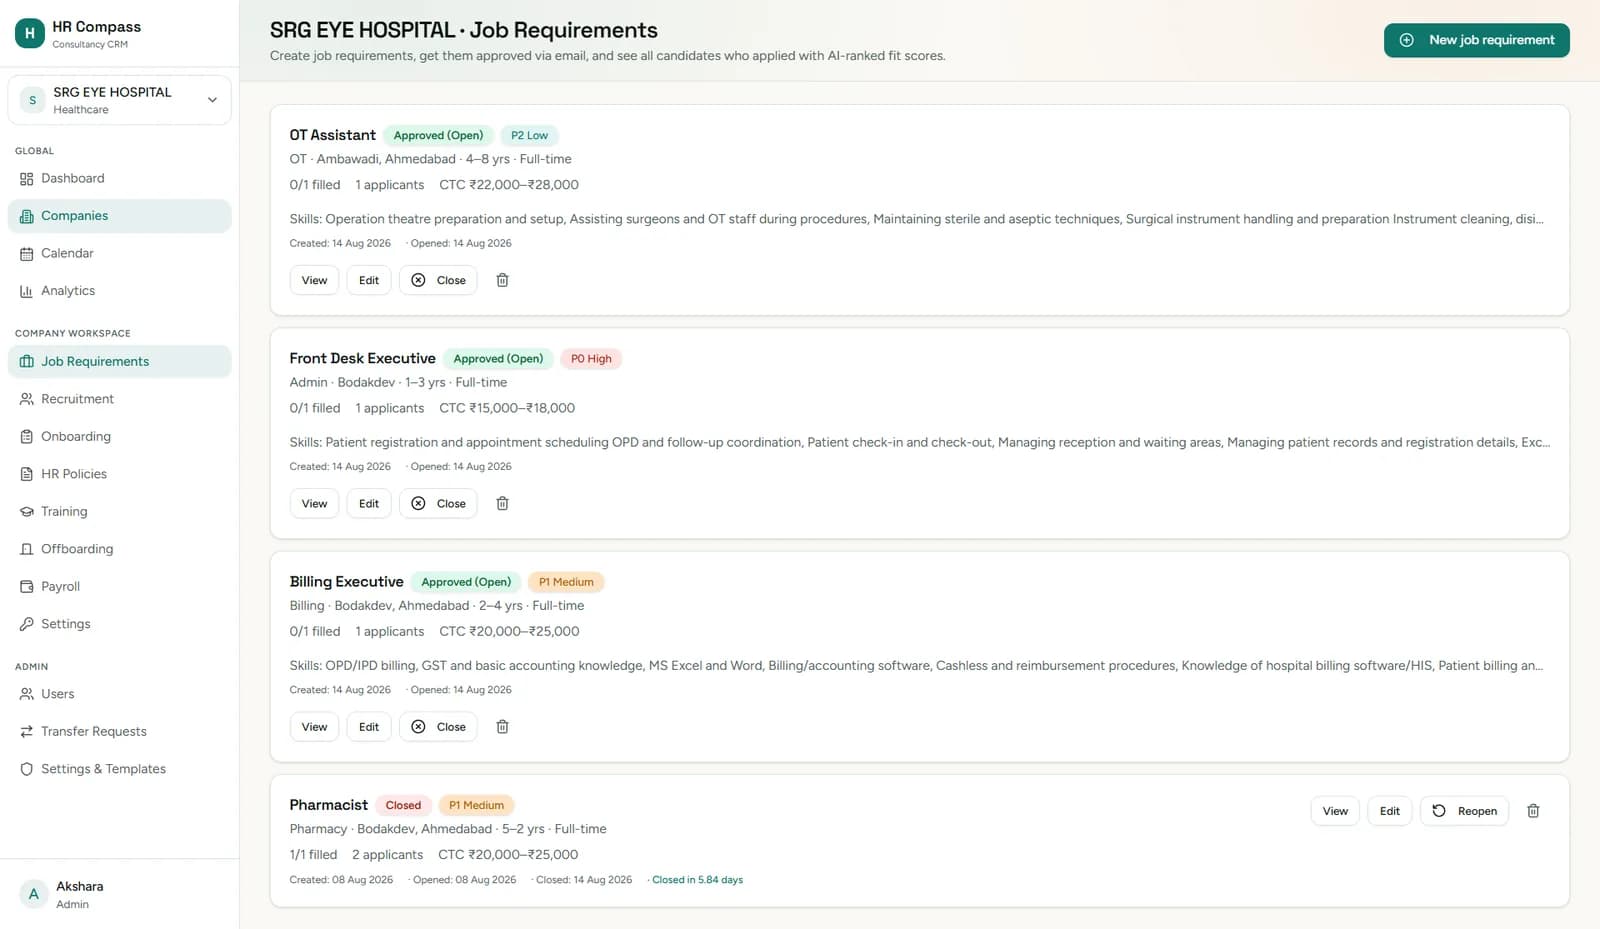Viewport: 1600px width, 929px height.
Task: View the OT Assistant requirement
Action: pos(314,280)
